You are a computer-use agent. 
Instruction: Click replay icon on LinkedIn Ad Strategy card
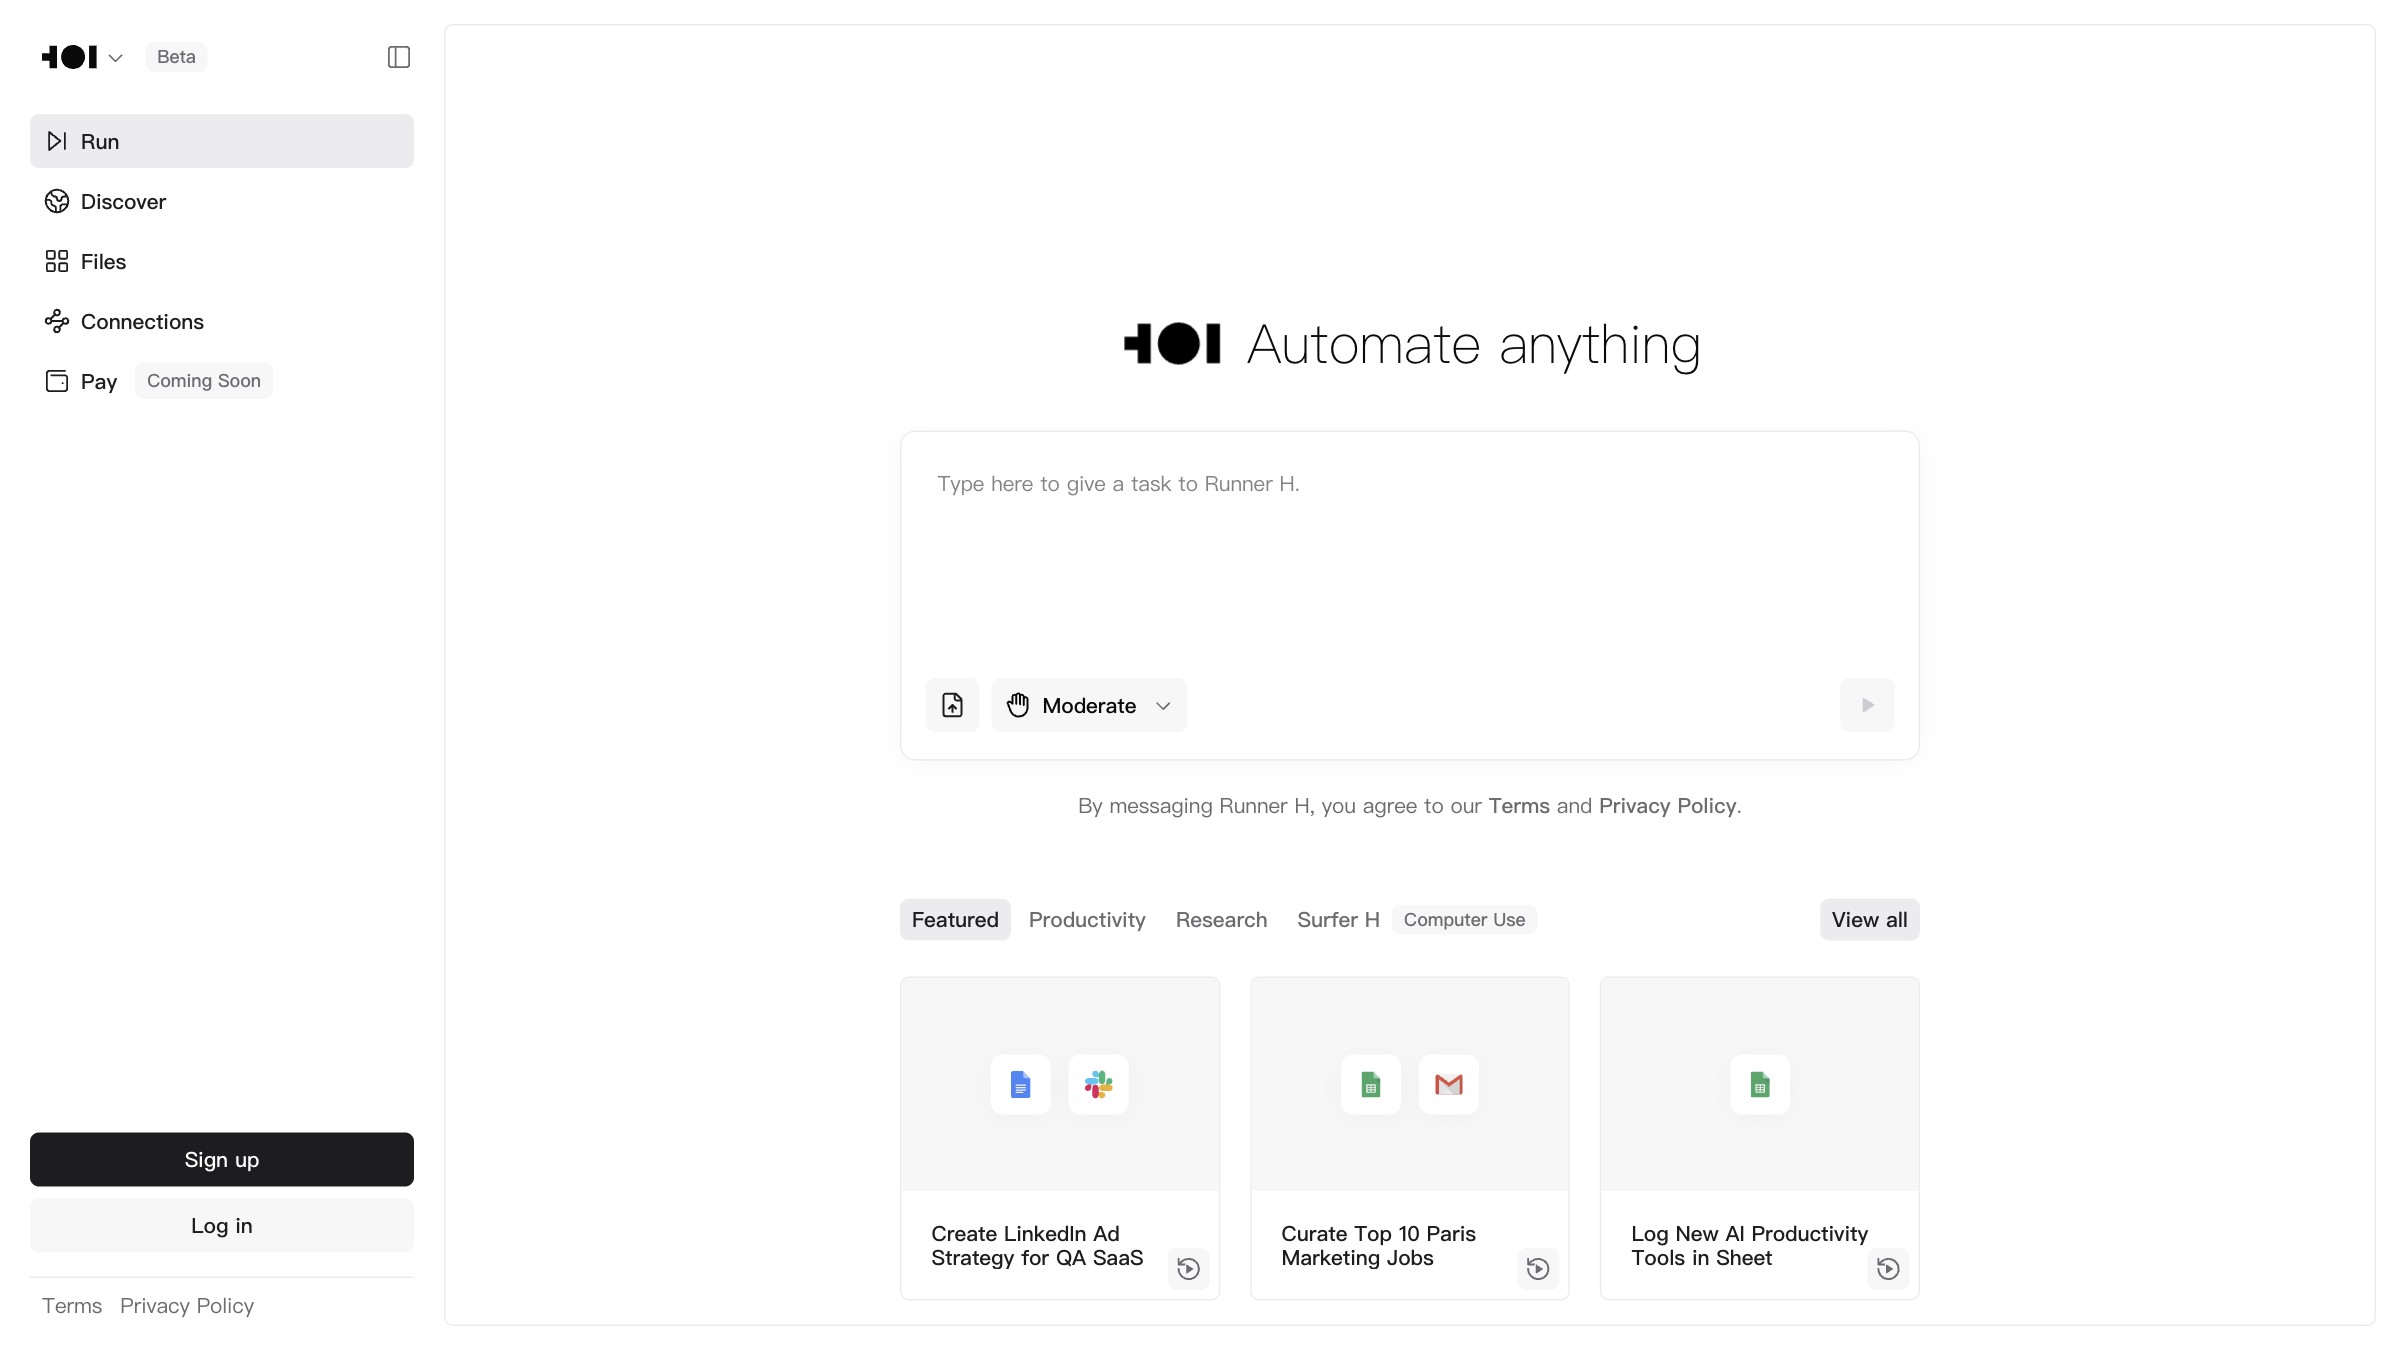point(1188,1269)
